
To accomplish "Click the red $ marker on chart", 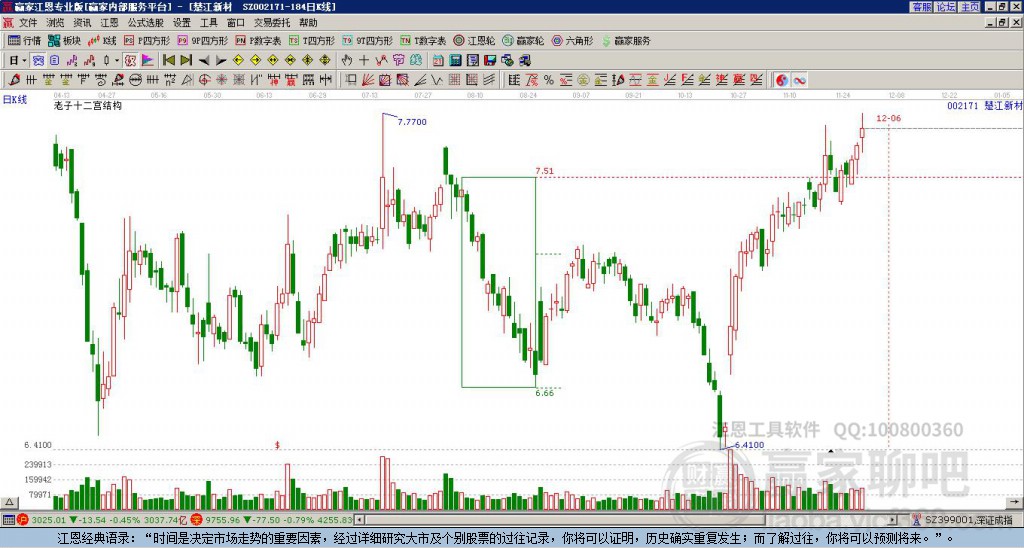I will pos(277,445).
